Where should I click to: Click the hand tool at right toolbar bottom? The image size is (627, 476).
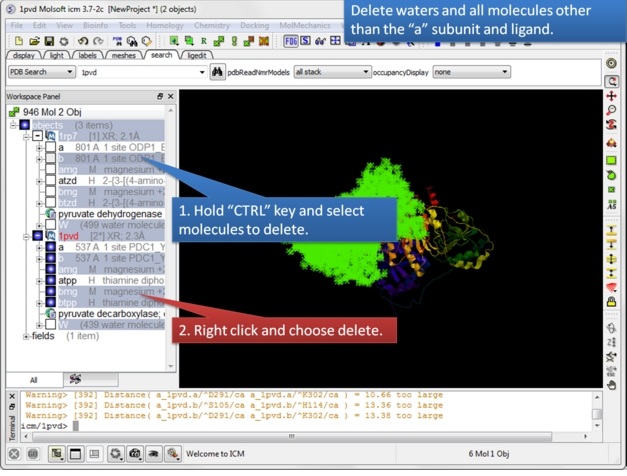coord(612,384)
